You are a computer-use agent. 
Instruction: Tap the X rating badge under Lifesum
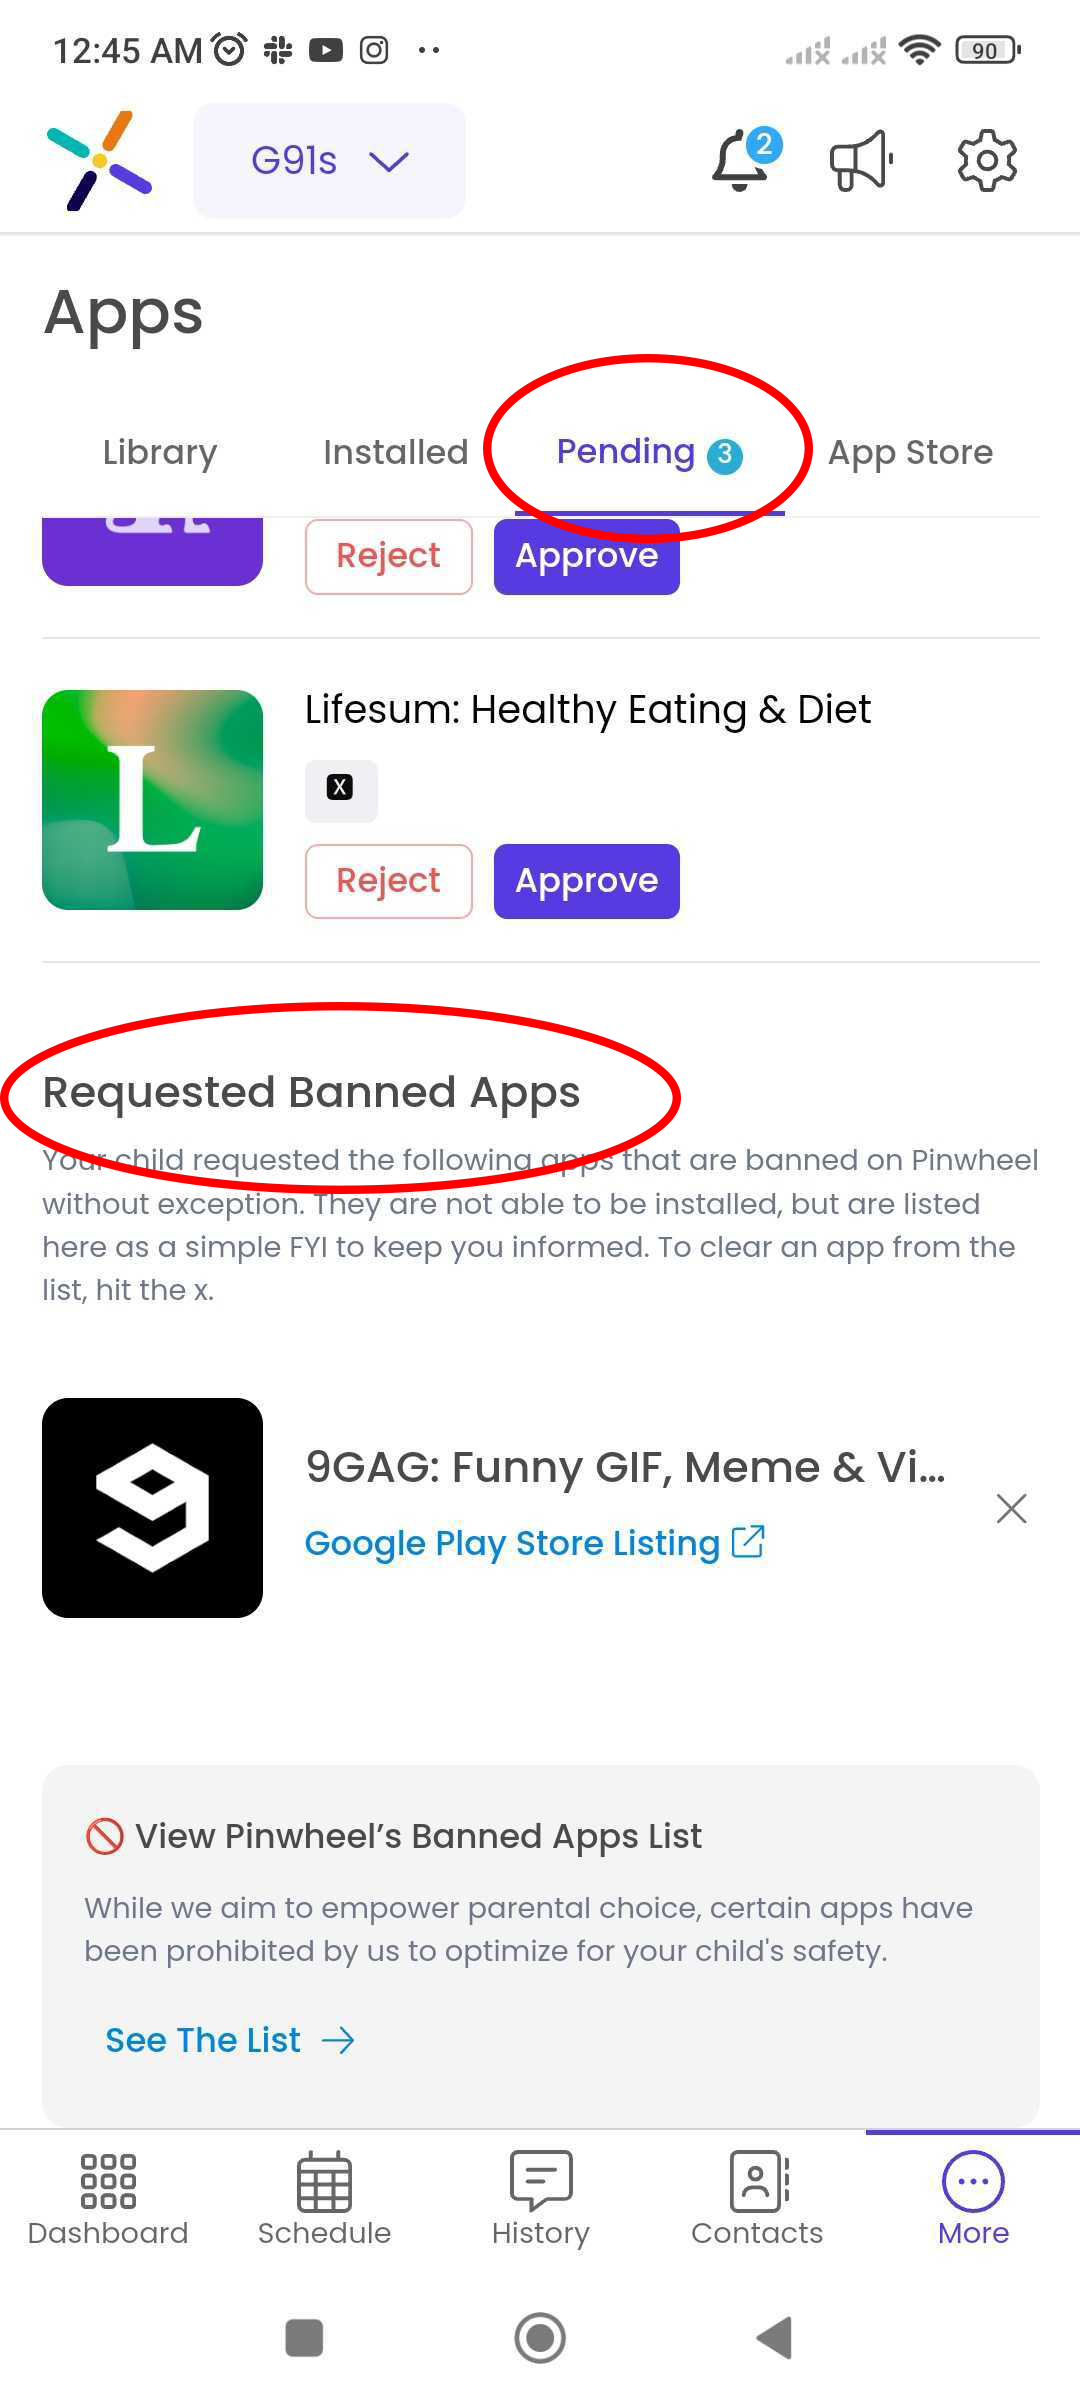(x=341, y=790)
